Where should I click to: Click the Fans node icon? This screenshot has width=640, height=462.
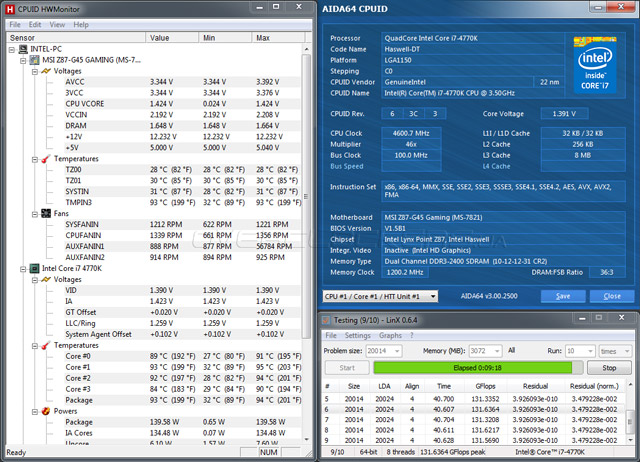point(46,213)
